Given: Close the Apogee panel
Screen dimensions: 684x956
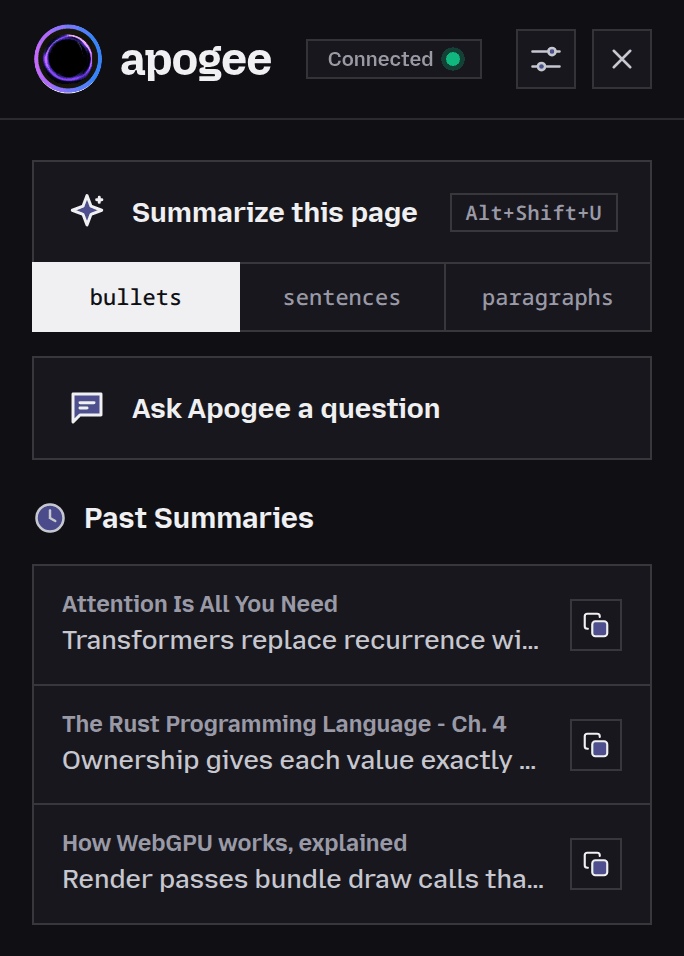Looking at the screenshot, I should [622, 59].
